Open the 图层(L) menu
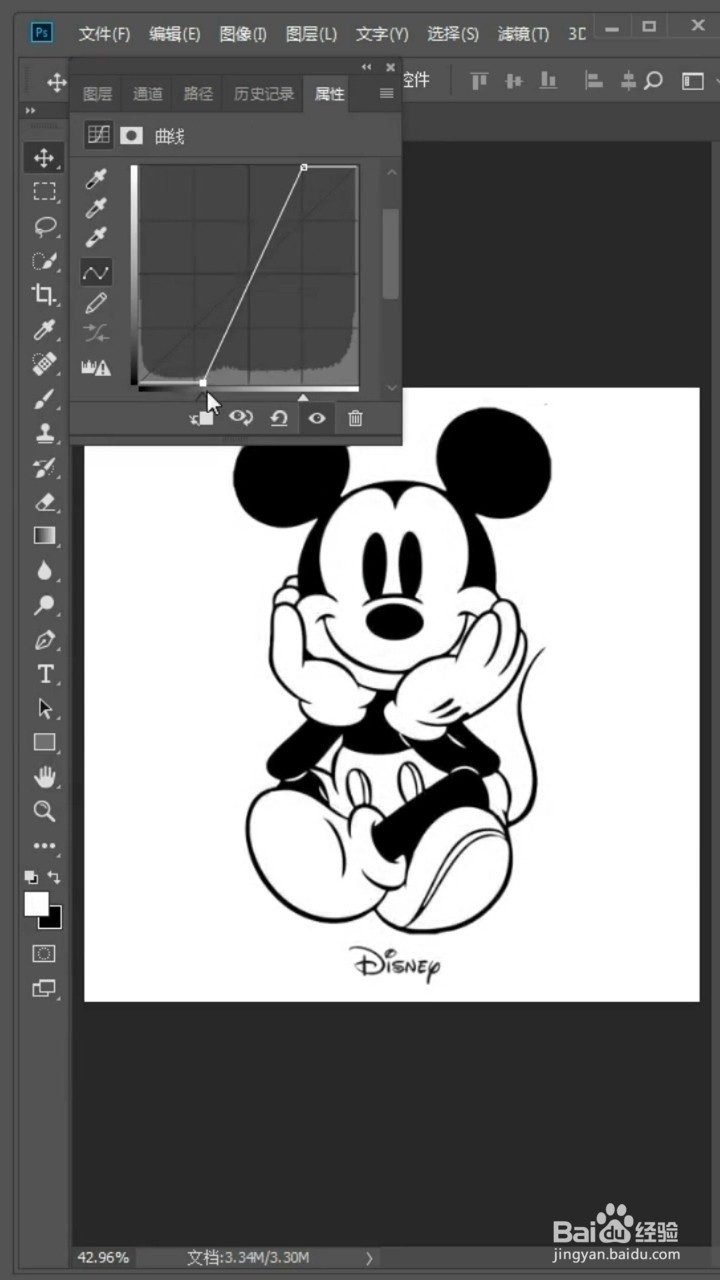Viewport: 720px width, 1280px height. (x=311, y=34)
